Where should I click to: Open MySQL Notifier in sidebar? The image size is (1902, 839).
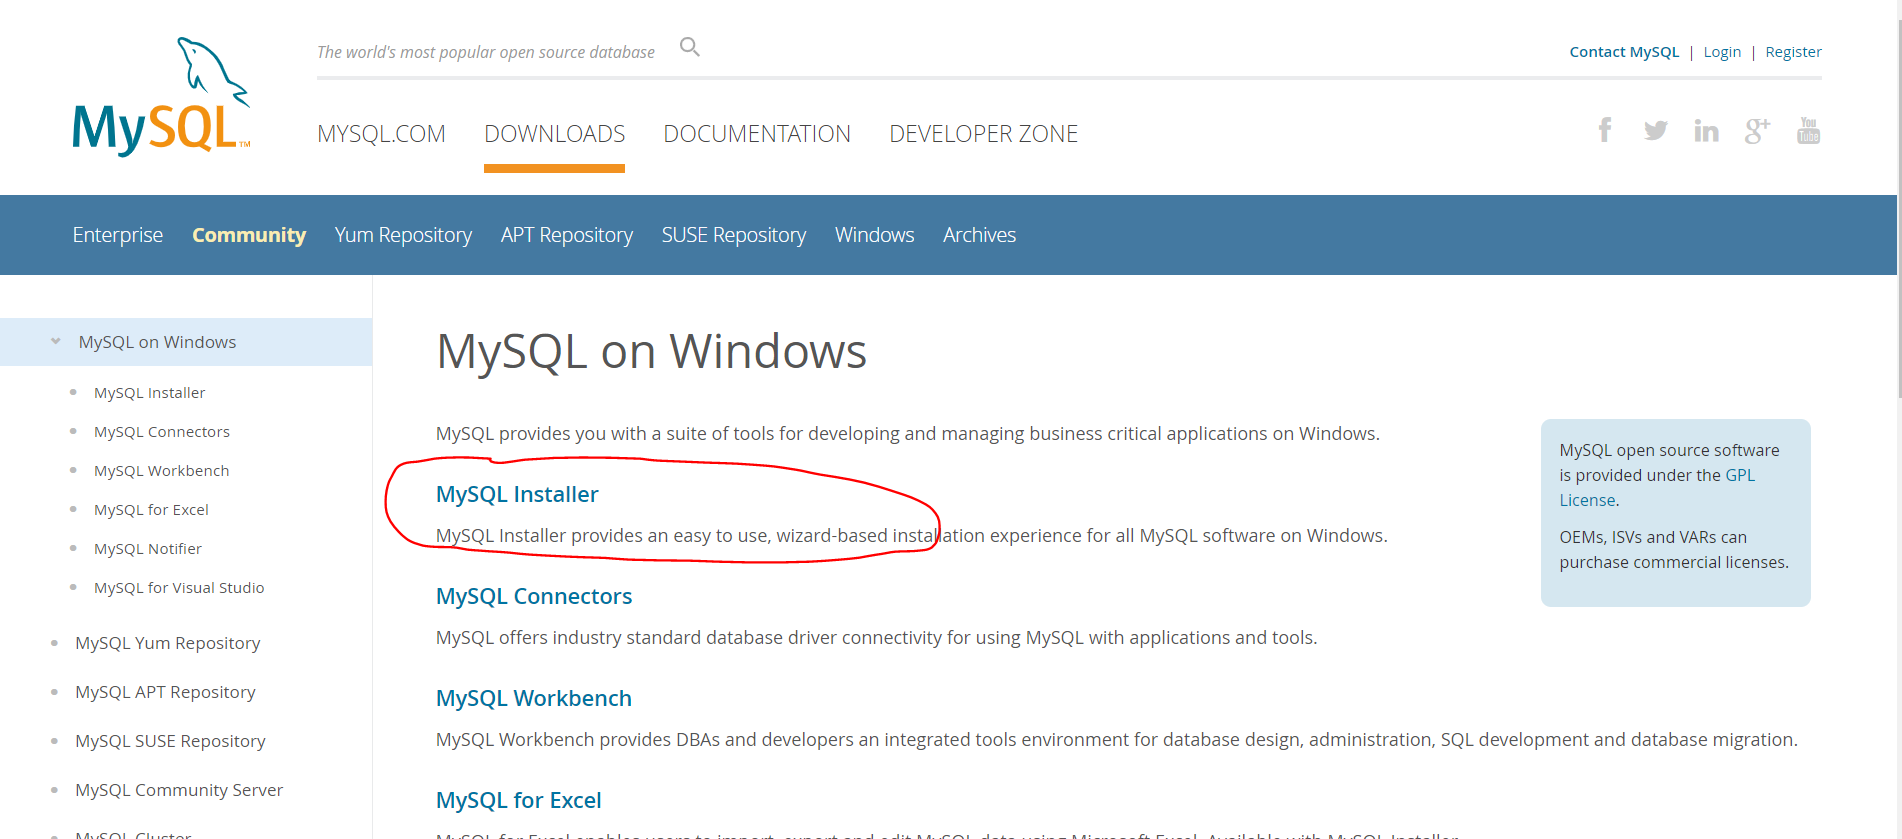click(148, 549)
